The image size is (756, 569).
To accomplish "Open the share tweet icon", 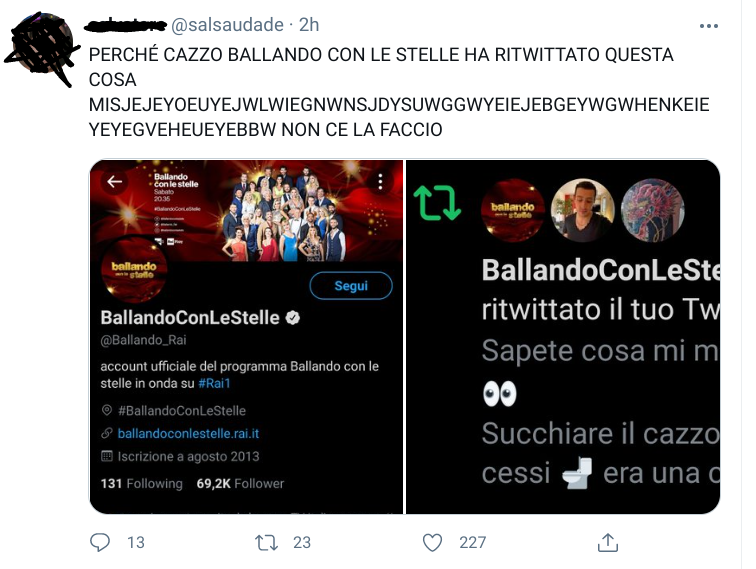I will coord(608,542).
